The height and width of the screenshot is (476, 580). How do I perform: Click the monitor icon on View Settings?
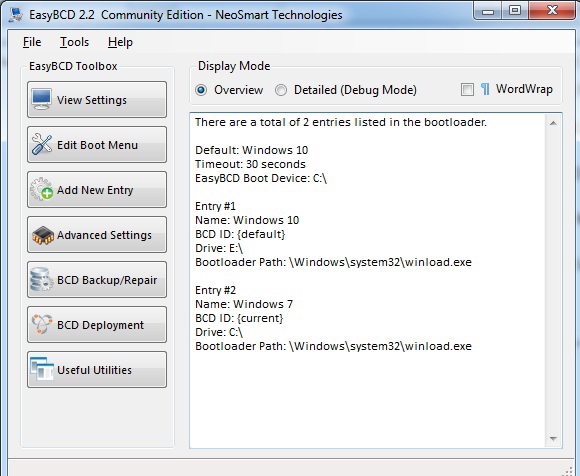point(41,99)
